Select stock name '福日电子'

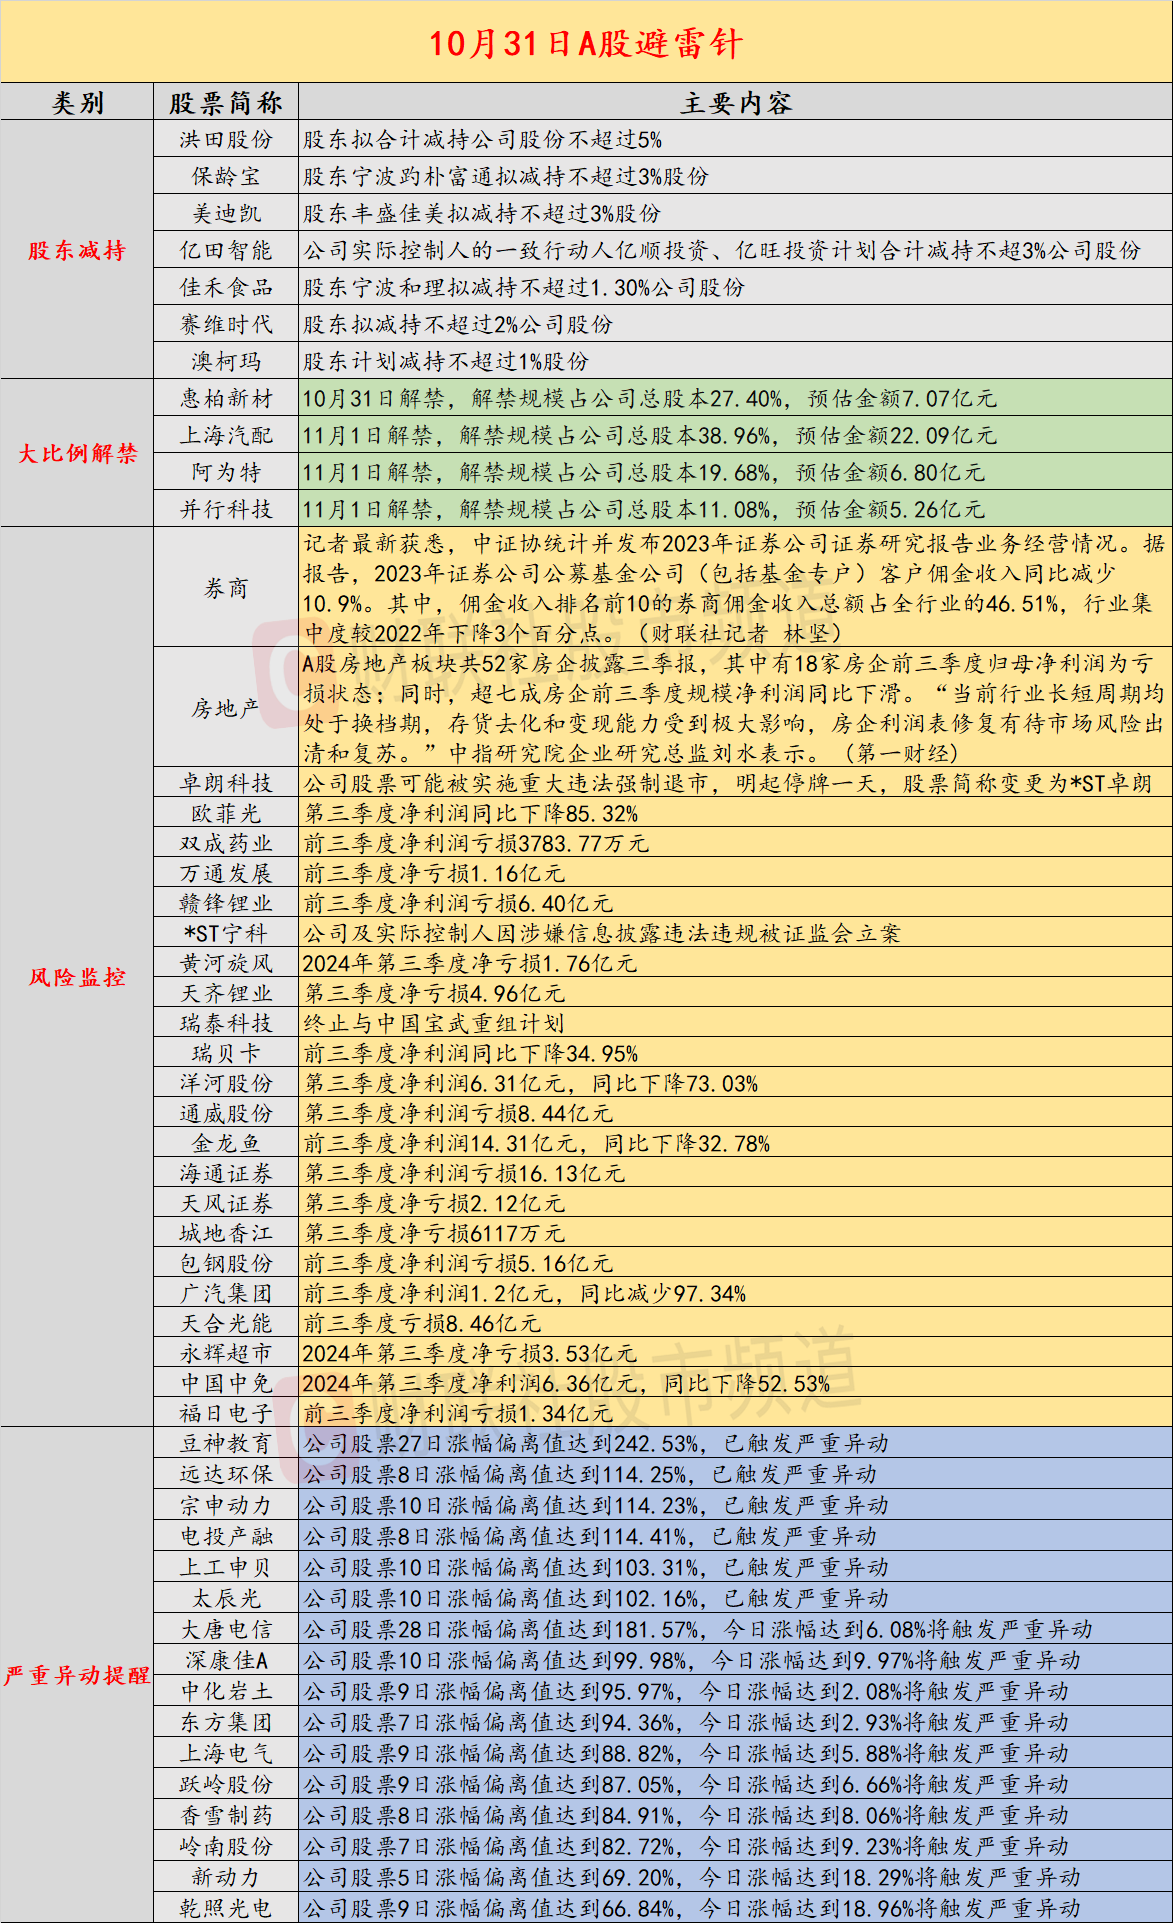pyautogui.click(x=226, y=1414)
